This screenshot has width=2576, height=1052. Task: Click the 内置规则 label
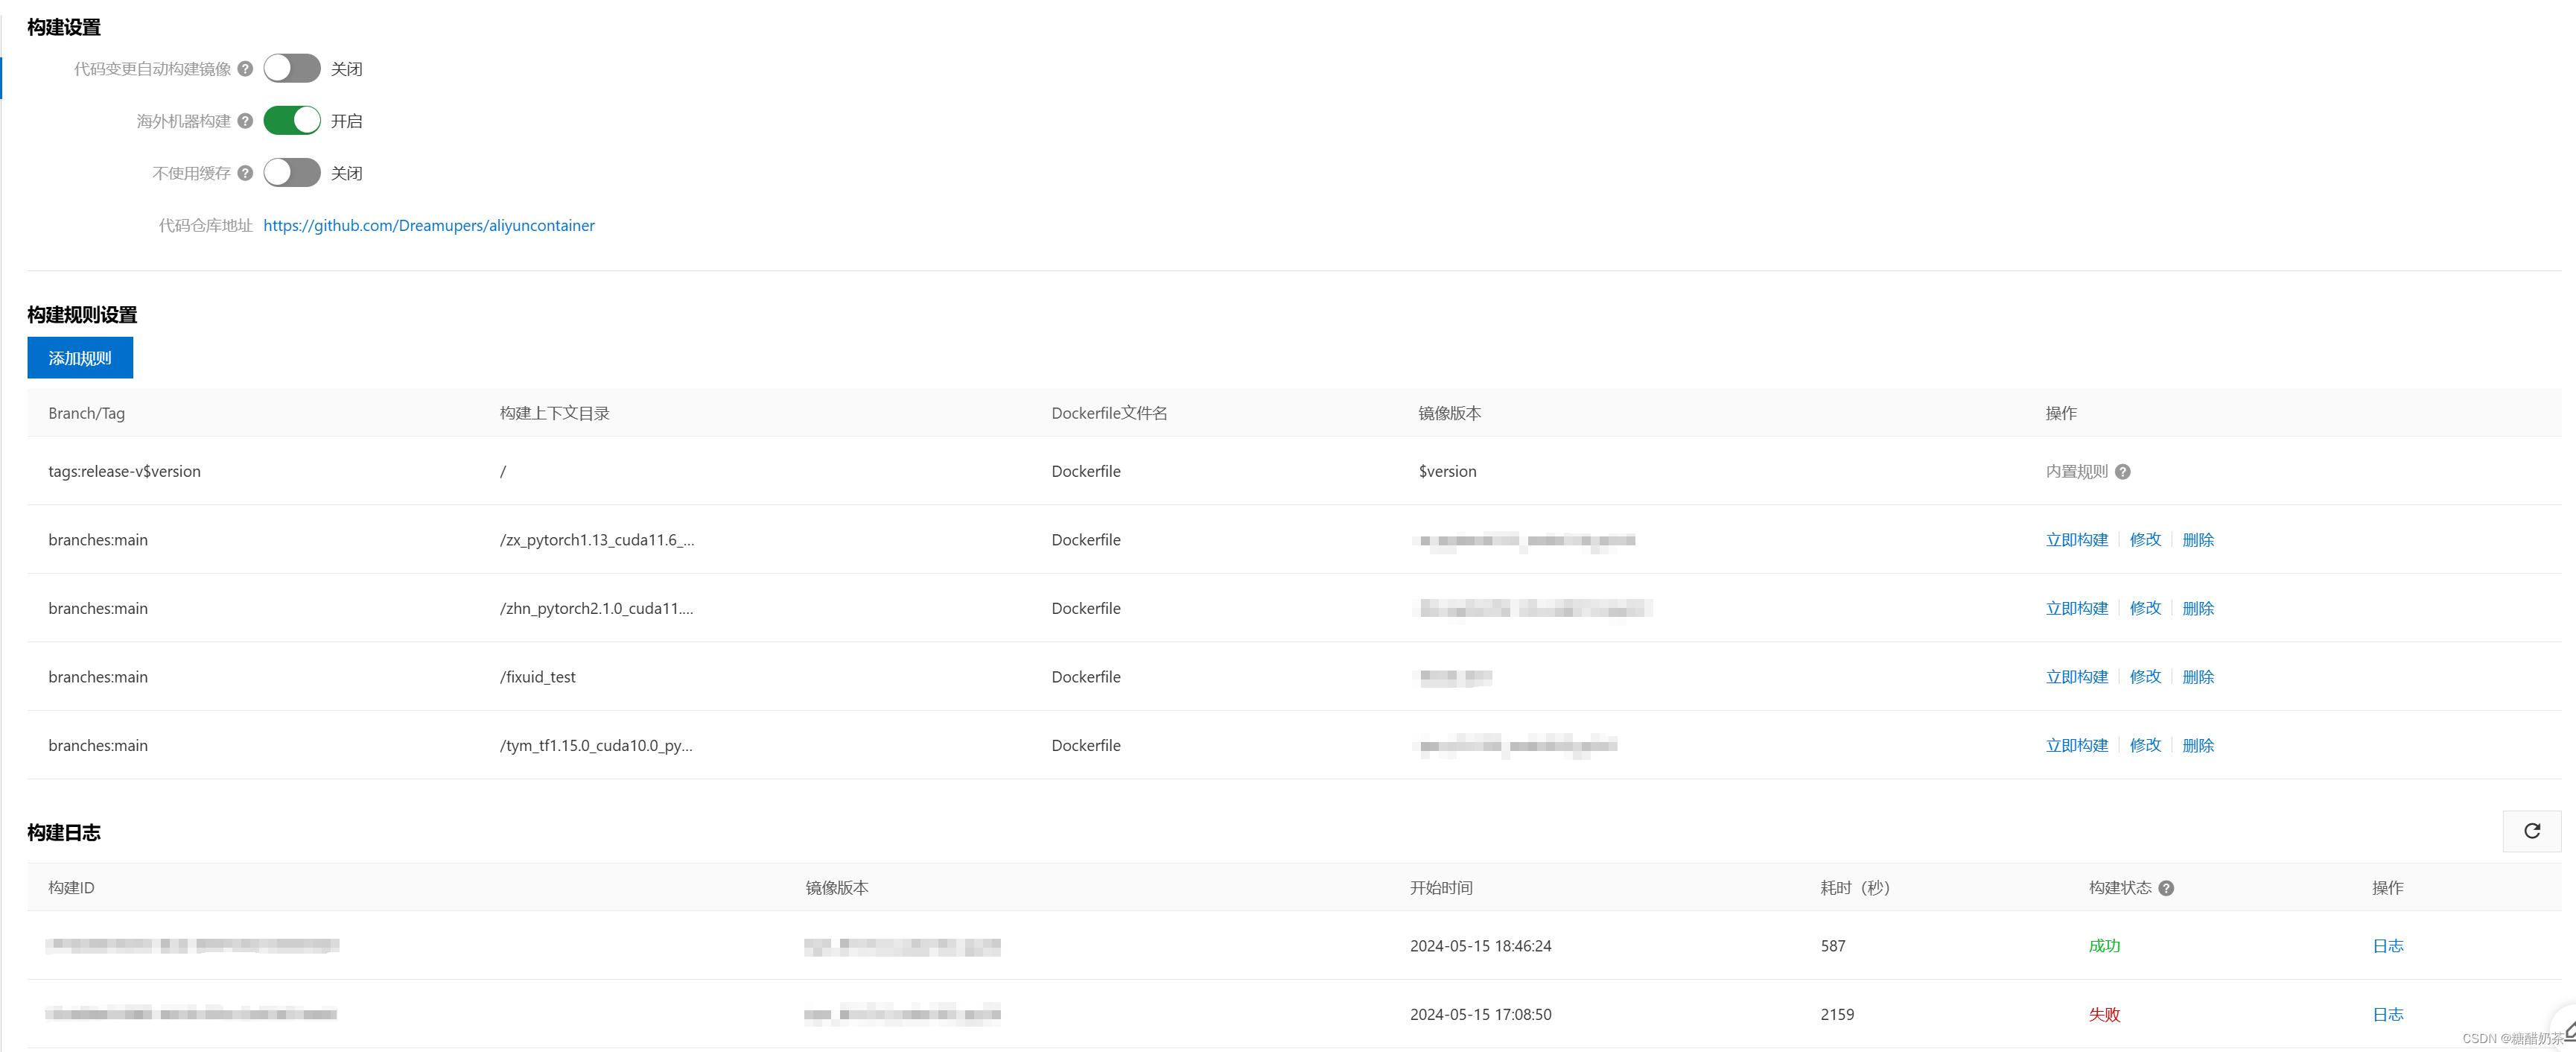click(2076, 472)
